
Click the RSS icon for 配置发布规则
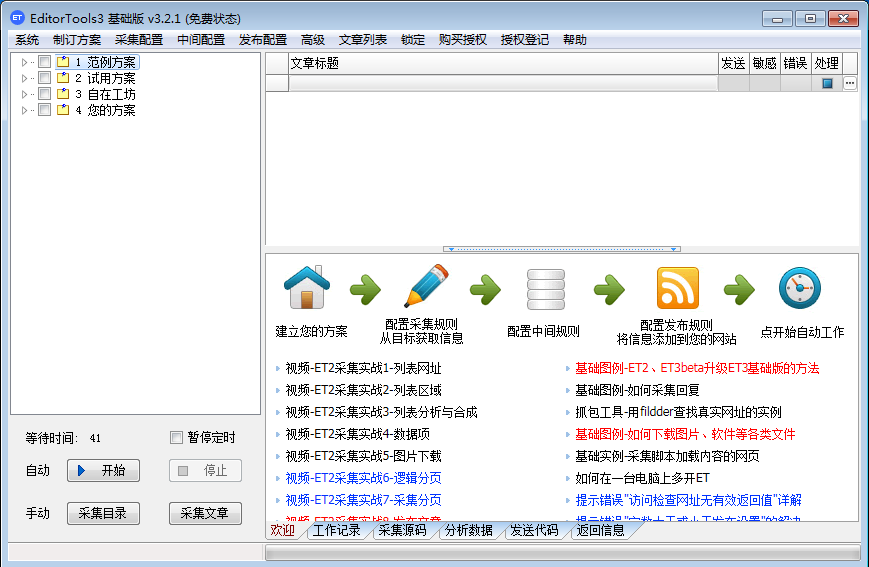[x=678, y=288]
